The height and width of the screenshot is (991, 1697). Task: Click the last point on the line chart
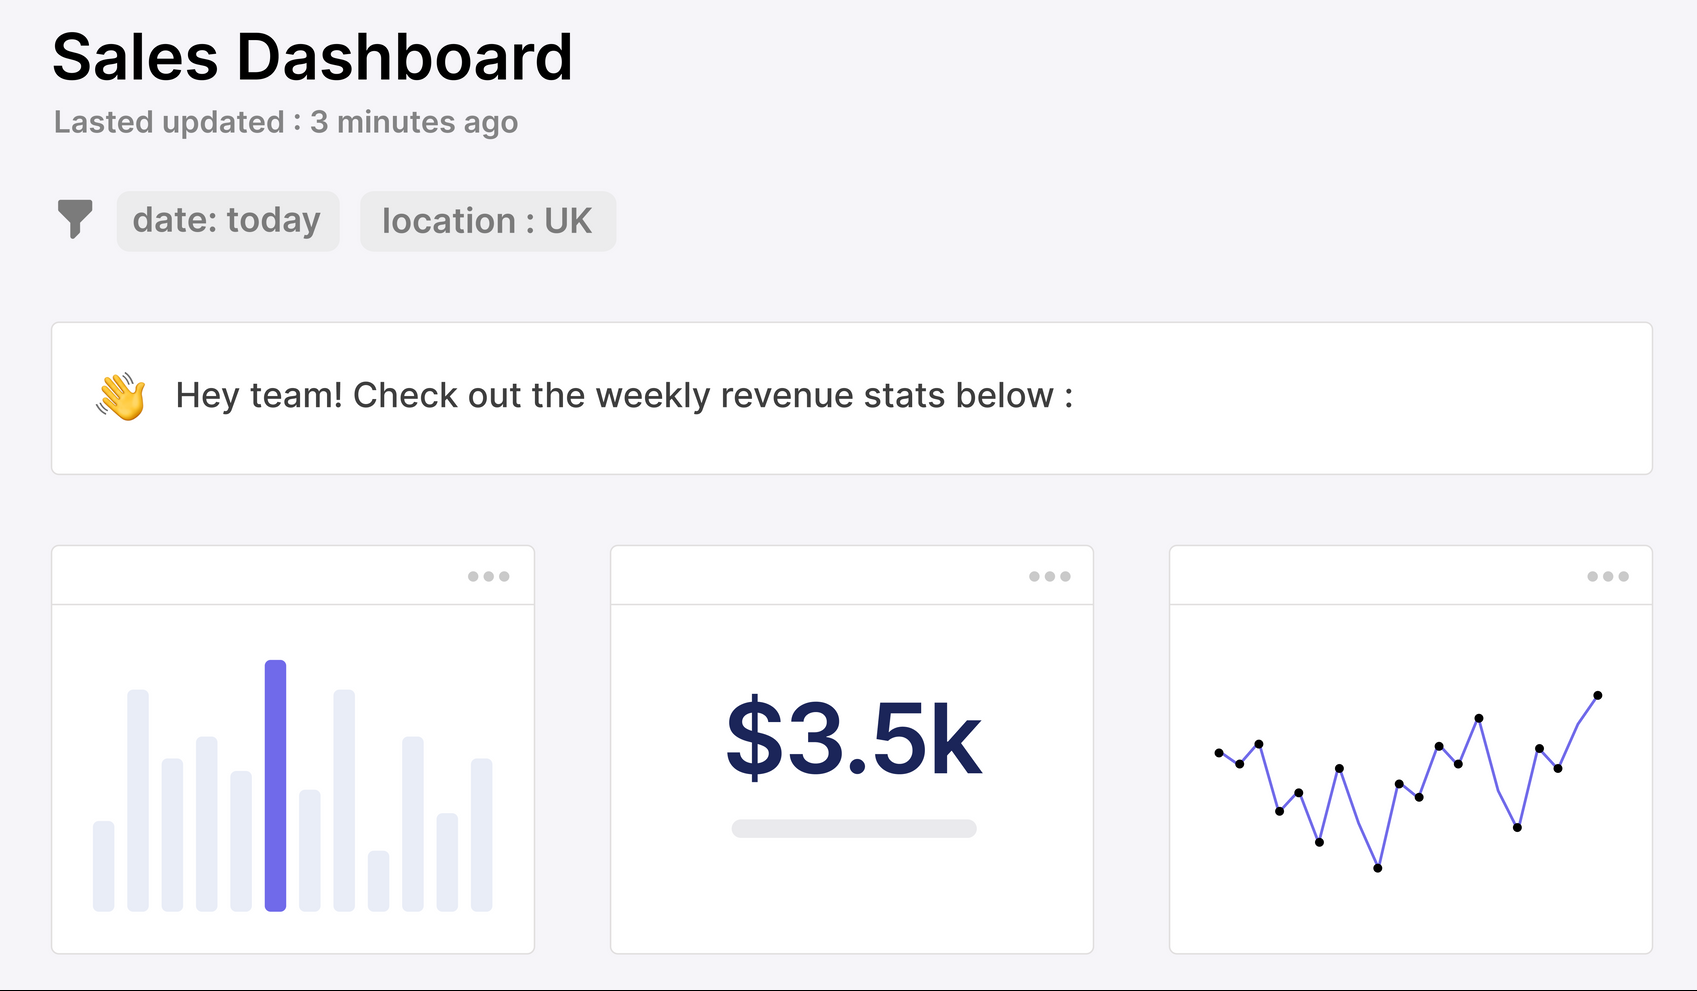1597,695
